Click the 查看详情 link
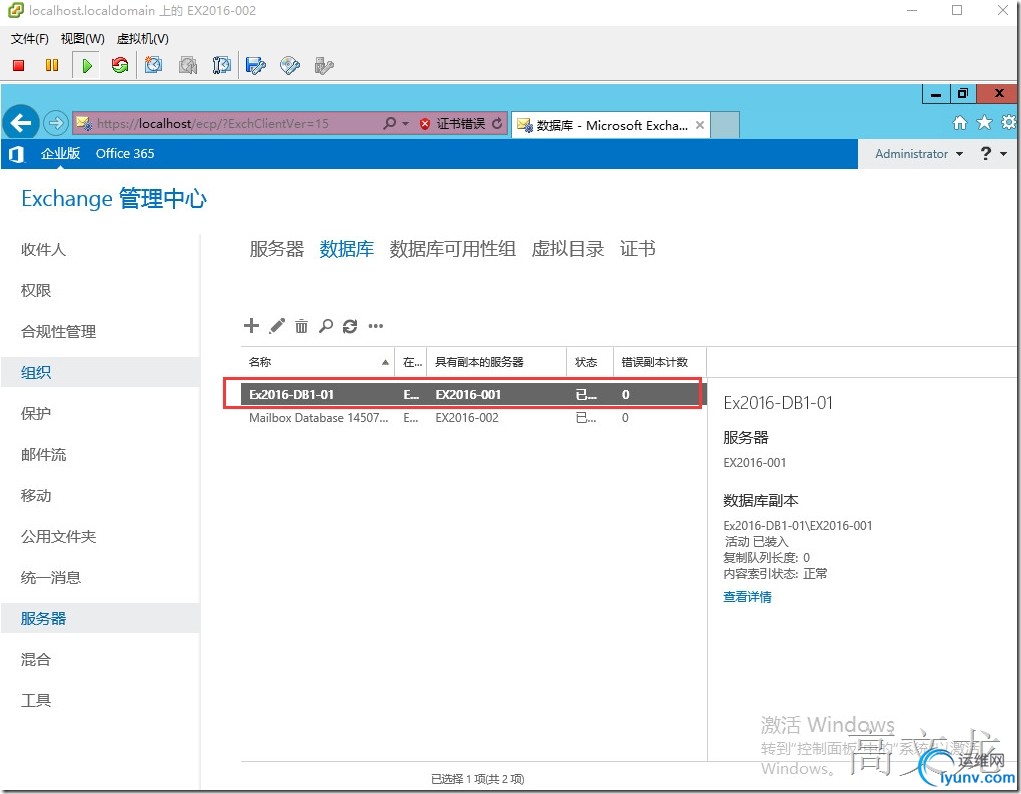The height and width of the screenshot is (794, 1021). pyautogui.click(x=747, y=597)
